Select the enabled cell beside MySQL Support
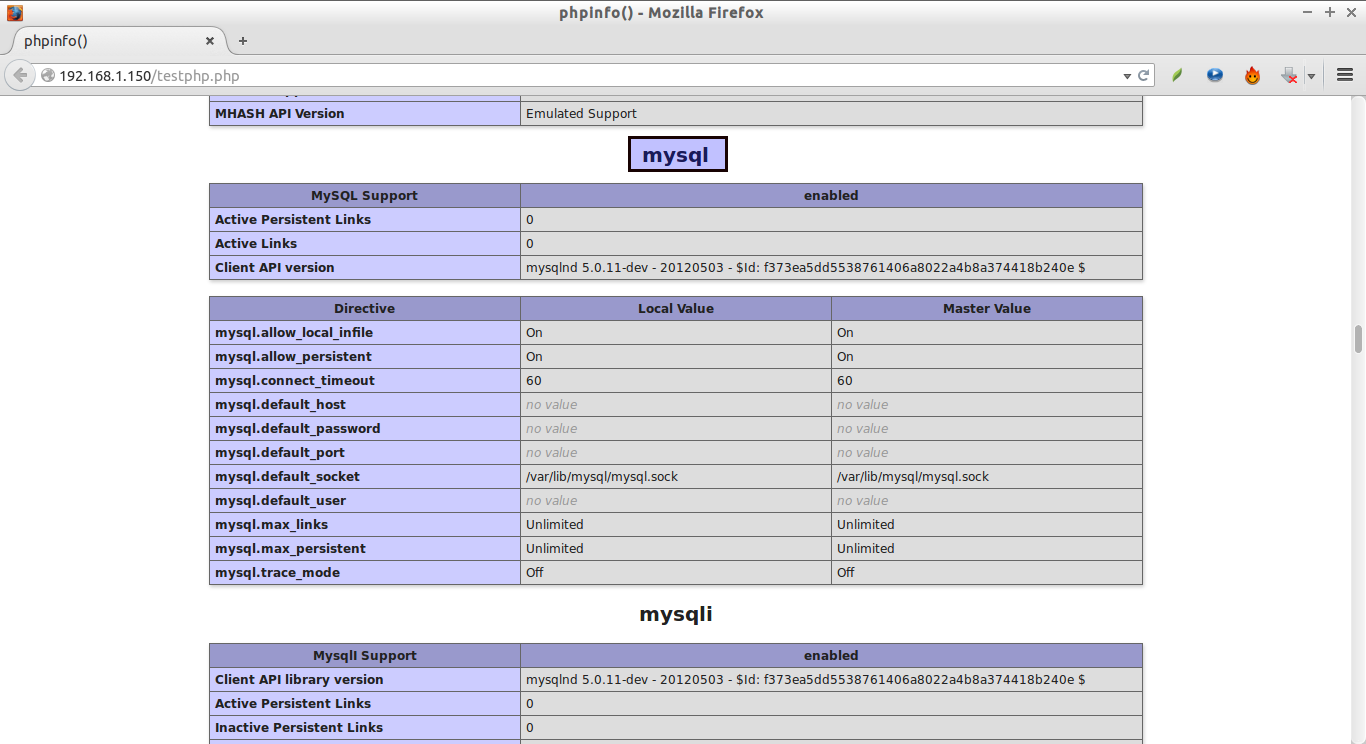Image resolution: width=1366 pixels, height=744 pixels. pyautogui.click(x=831, y=196)
